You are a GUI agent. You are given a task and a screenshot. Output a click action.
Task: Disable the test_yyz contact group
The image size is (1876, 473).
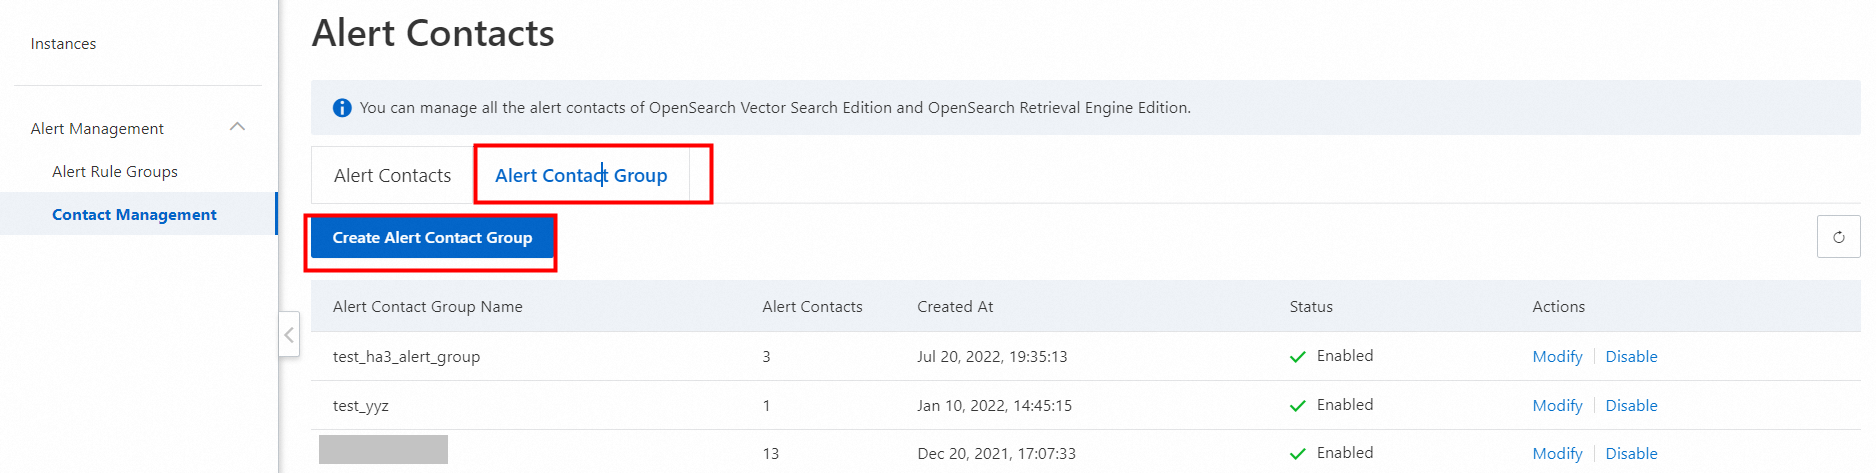pyautogui.click(x=1631, y=406)
